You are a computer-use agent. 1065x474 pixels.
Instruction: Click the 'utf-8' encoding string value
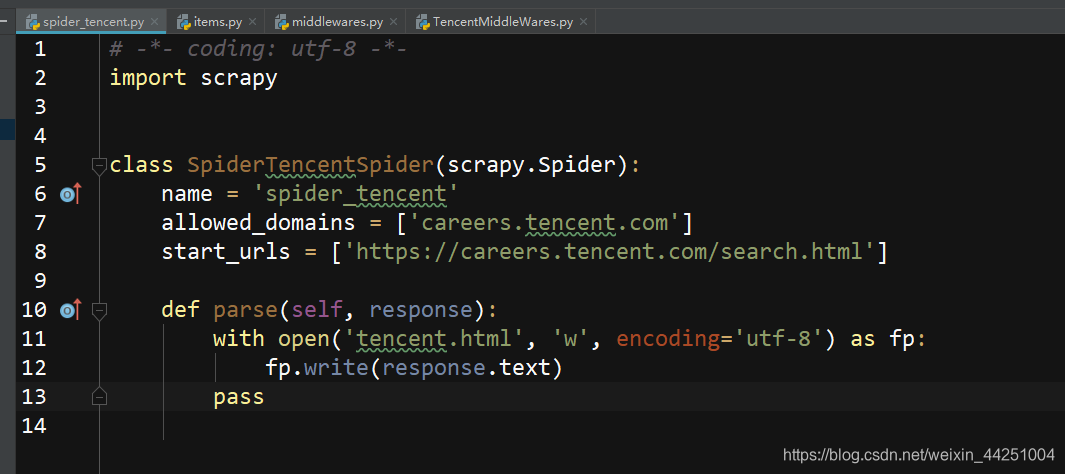[778, 339]
